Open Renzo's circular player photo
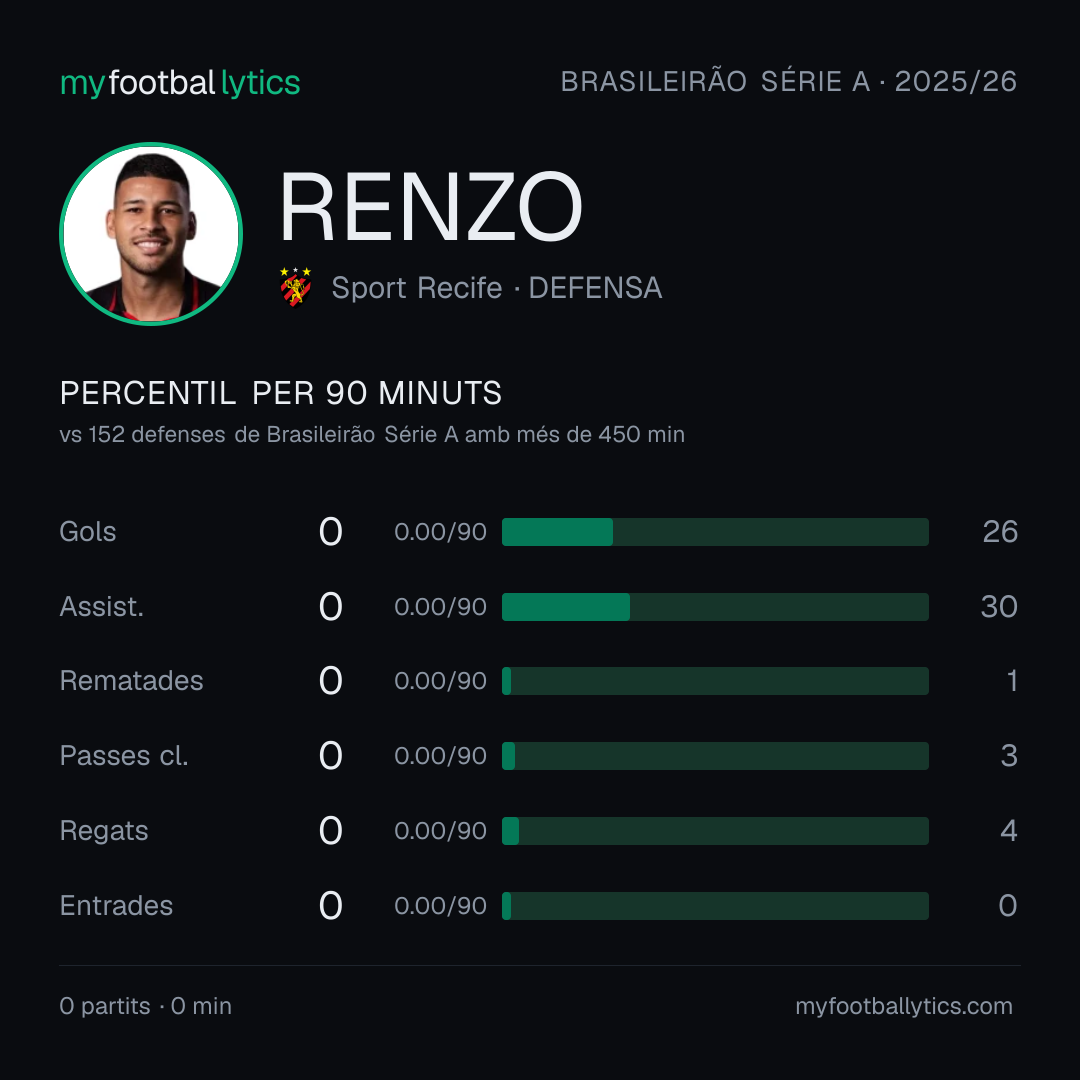This screenshot has height=1080, width=1080. [x=151, y=233]
